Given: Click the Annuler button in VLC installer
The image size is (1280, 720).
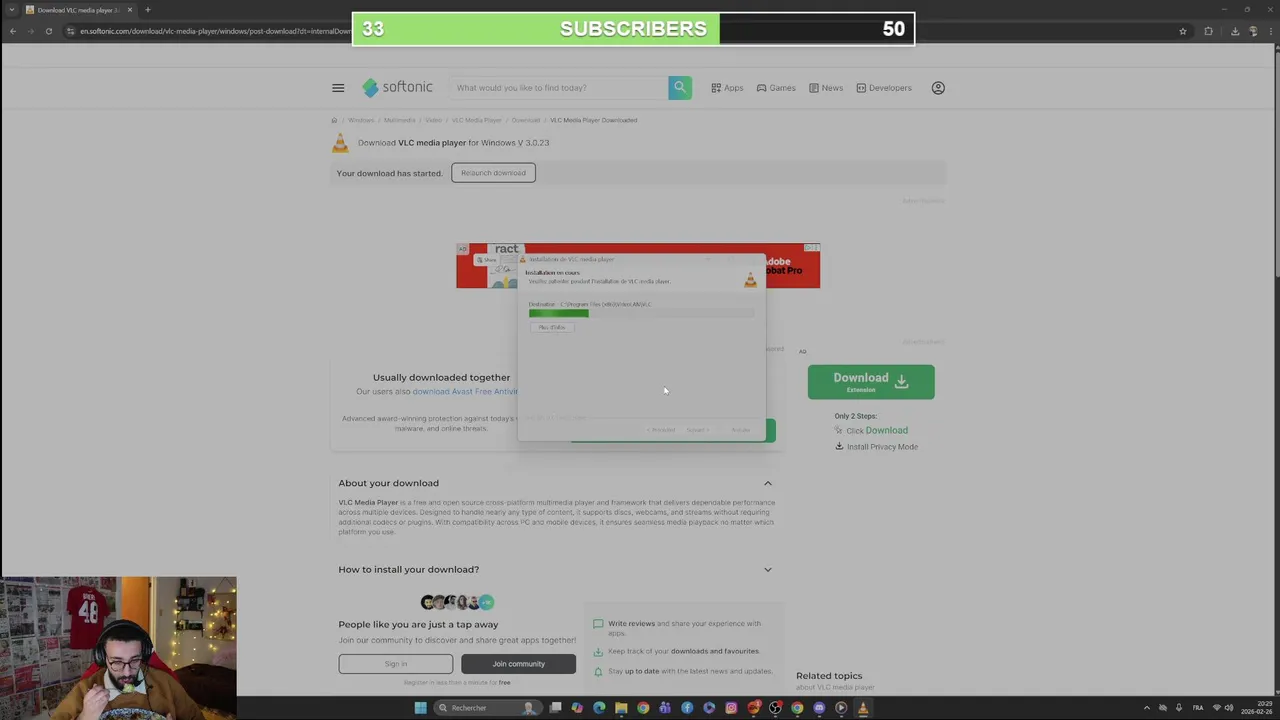Looking at the screenshot, I should point(740,430).
